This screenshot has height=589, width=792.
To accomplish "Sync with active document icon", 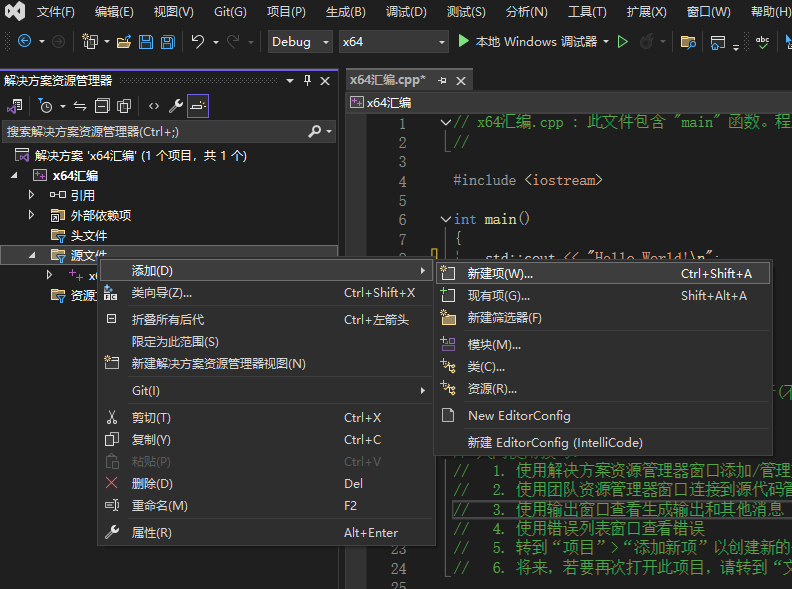I will click(80, 106).
